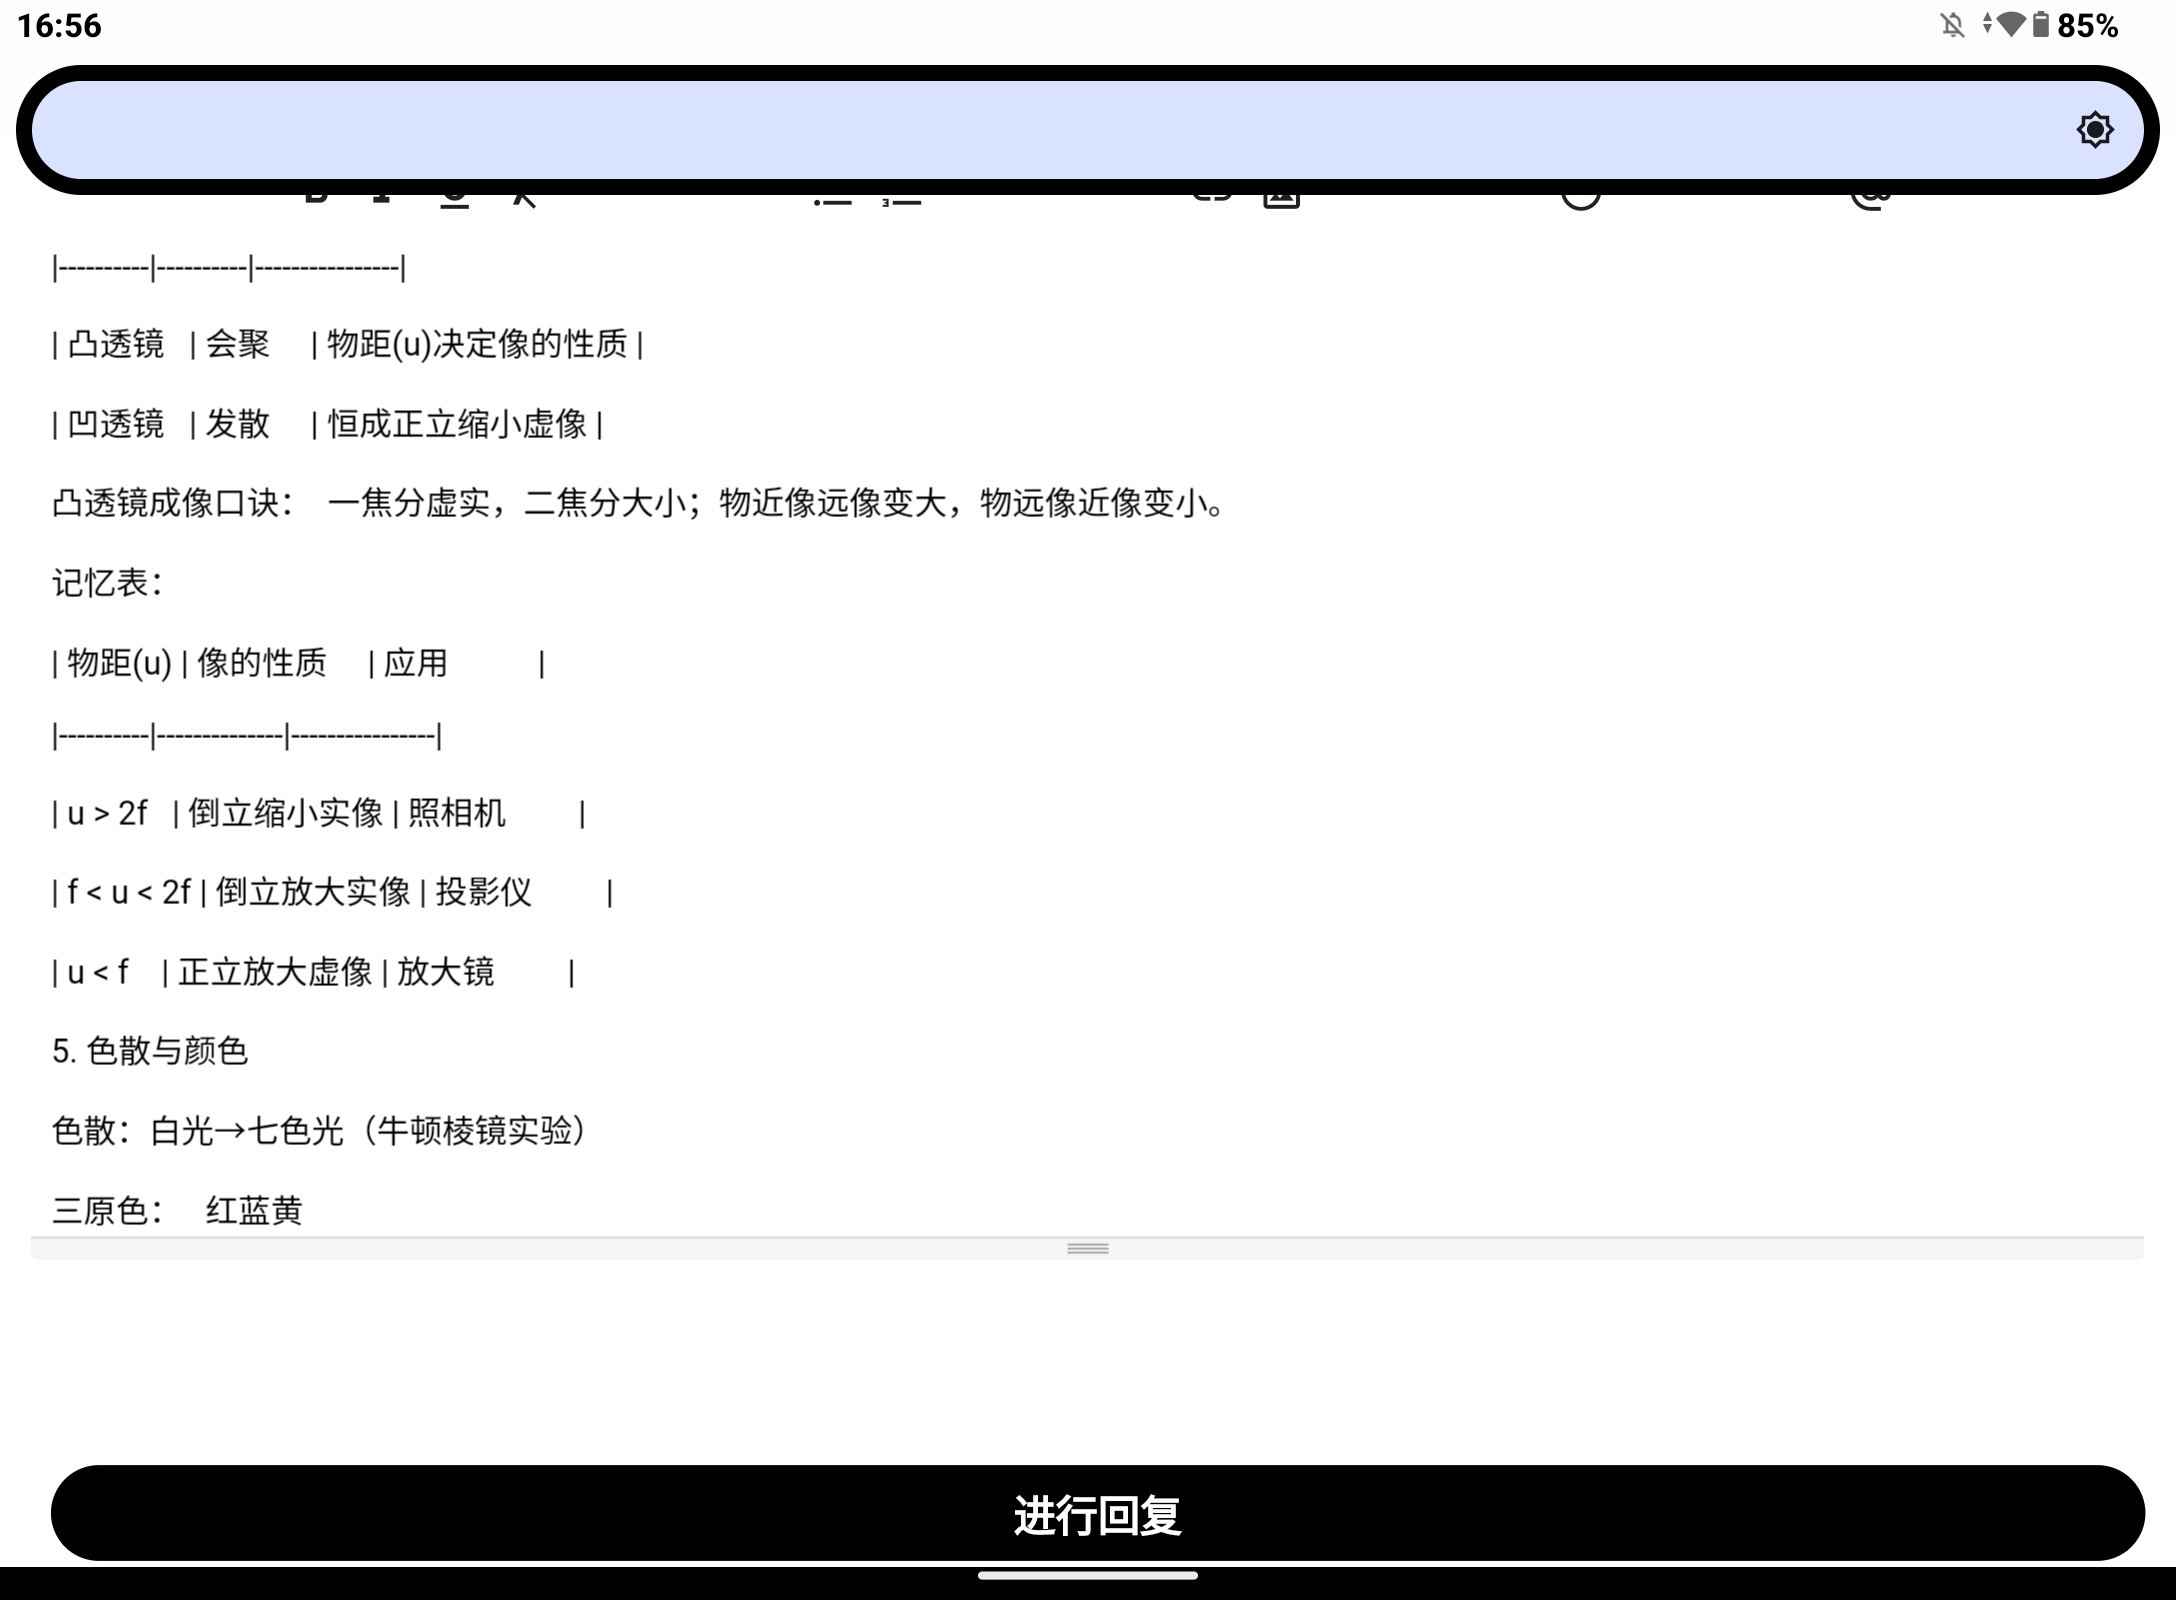Image resolution: width=2176 pixels, height=1600 pixels.
Task: Click the dashed separator under 物距(u) header
Action: 247,737
